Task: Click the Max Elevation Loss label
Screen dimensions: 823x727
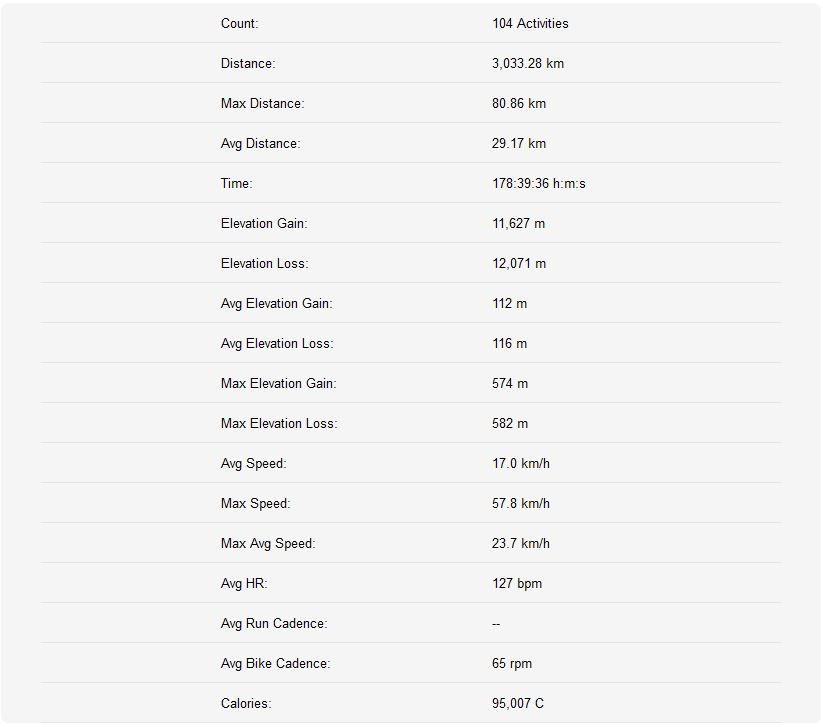Action: pyautogui.click(x=279, y=423)
